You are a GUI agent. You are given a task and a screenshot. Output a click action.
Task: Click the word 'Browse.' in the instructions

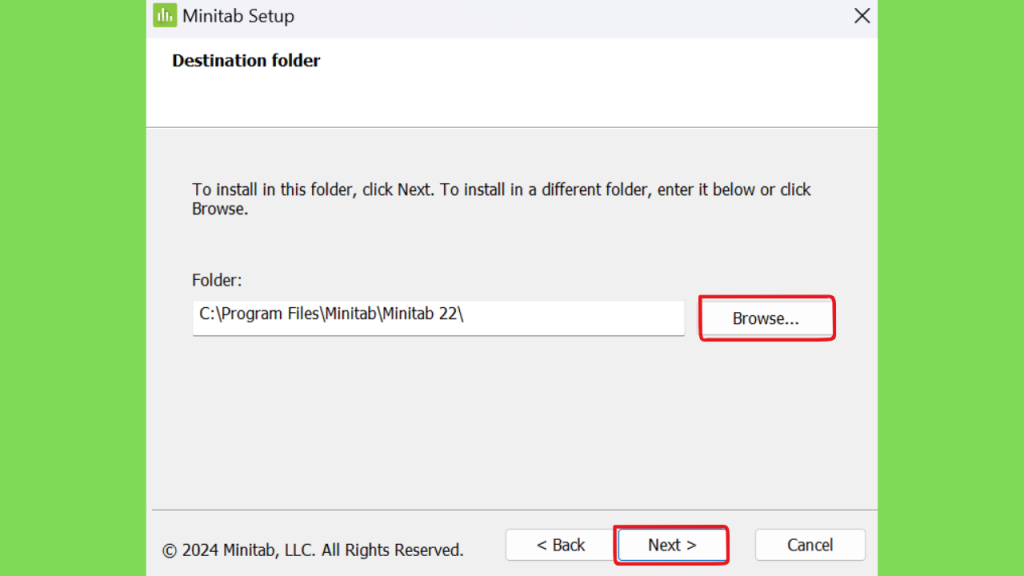click(220, 209)
